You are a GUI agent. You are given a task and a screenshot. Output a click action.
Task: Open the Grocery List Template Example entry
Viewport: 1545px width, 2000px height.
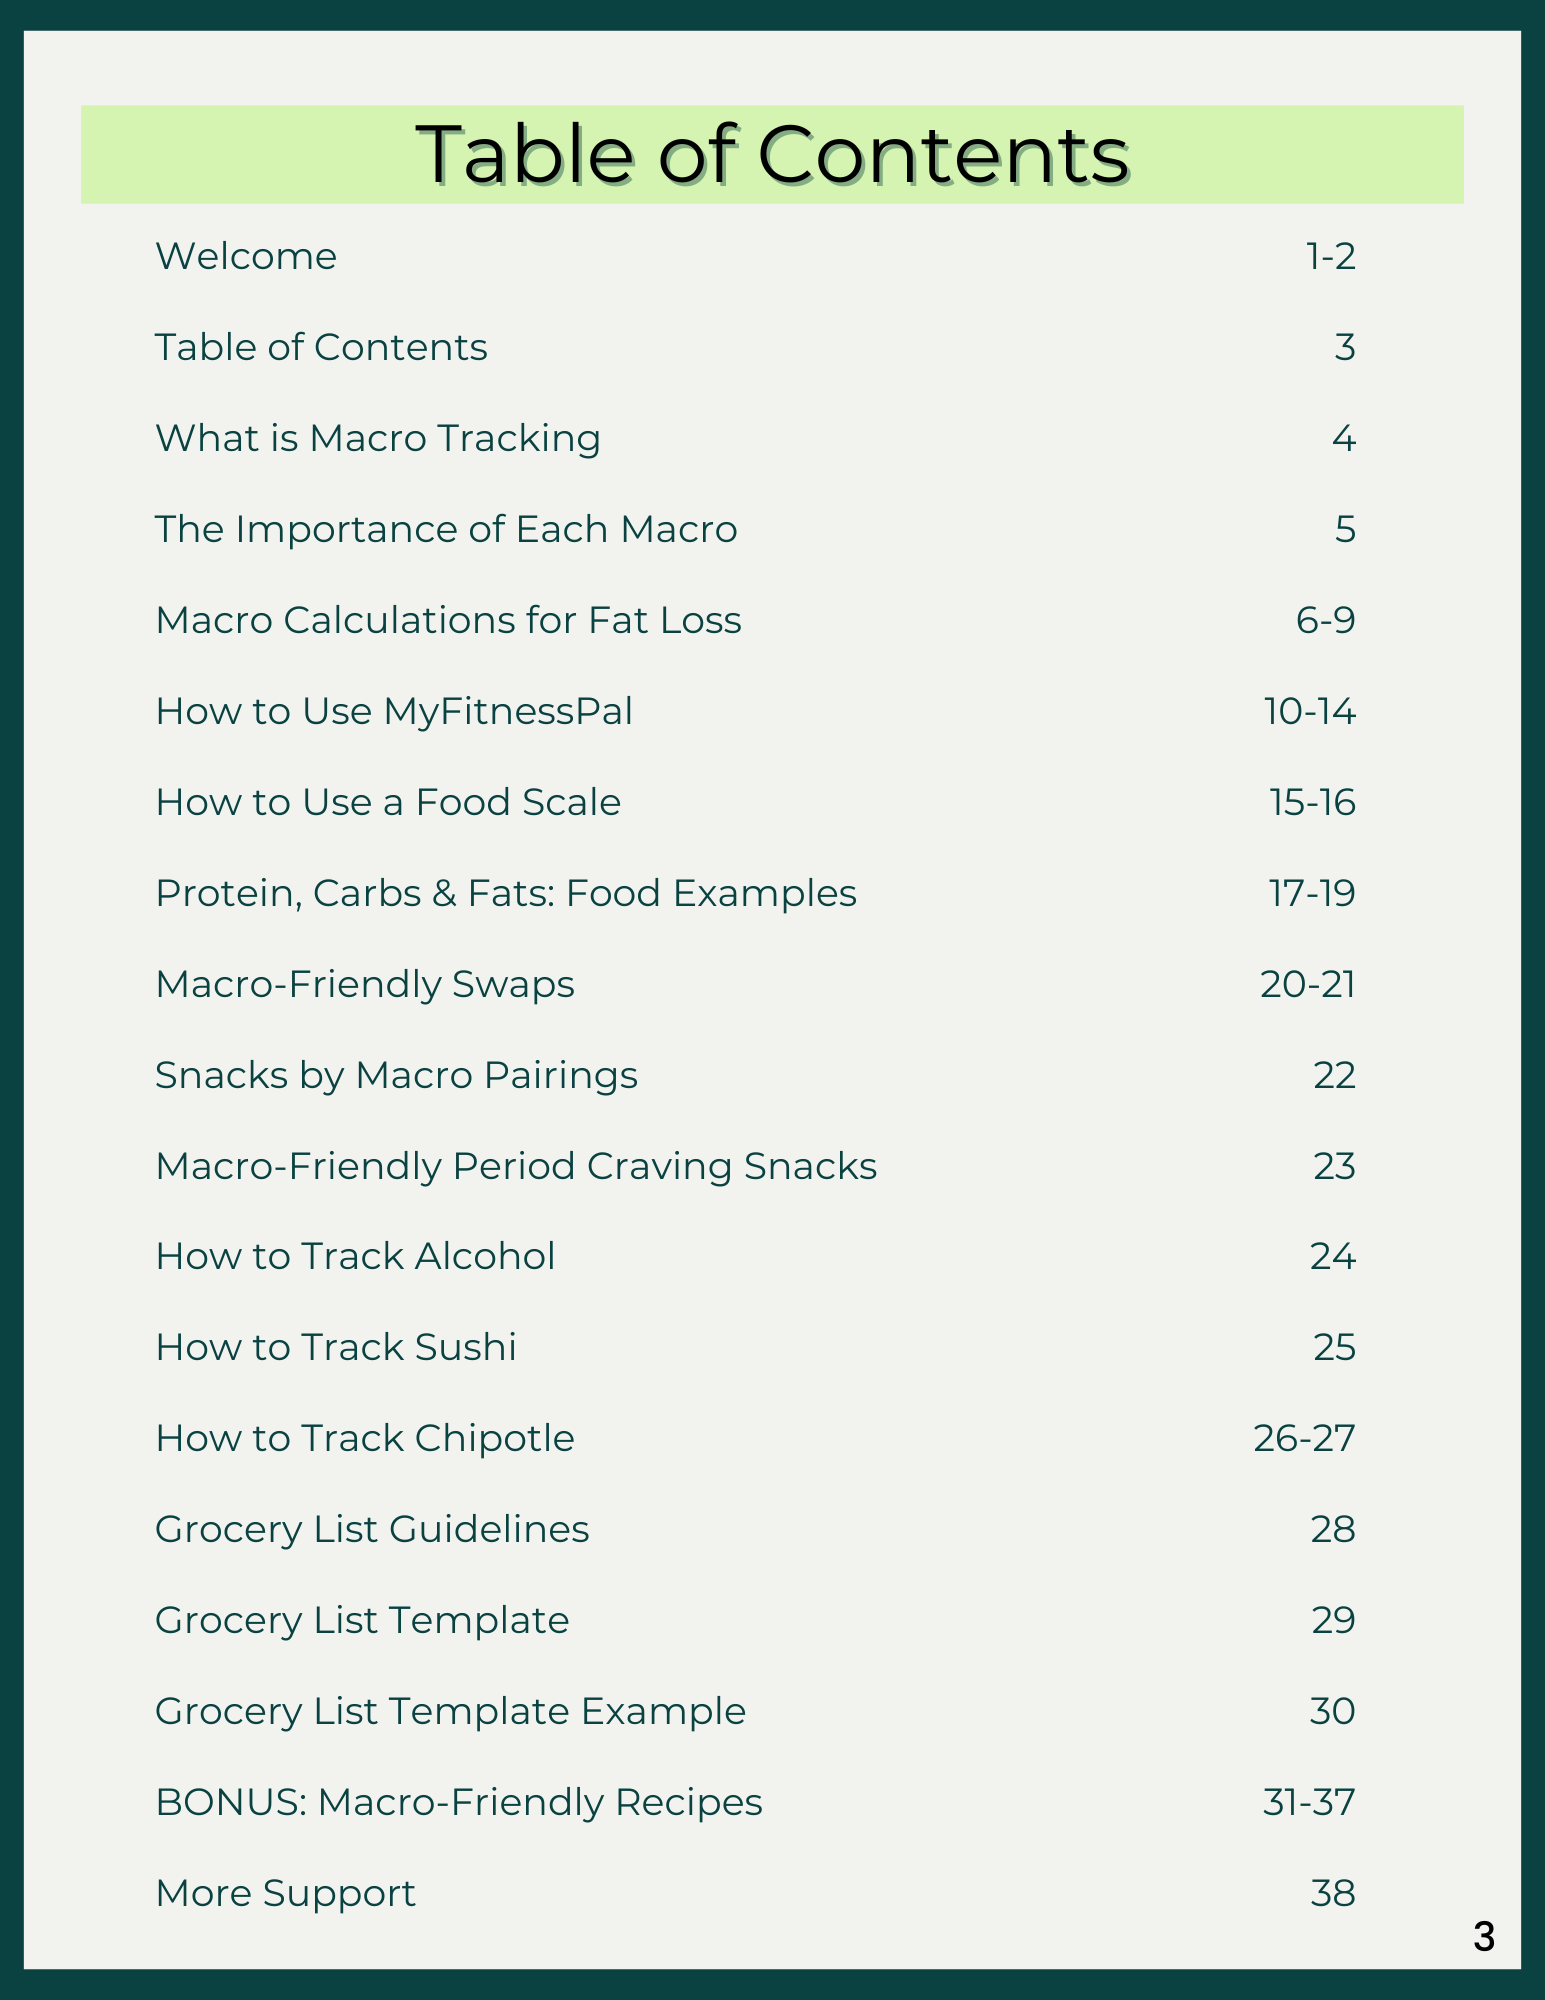click(x=450, y=1712)
